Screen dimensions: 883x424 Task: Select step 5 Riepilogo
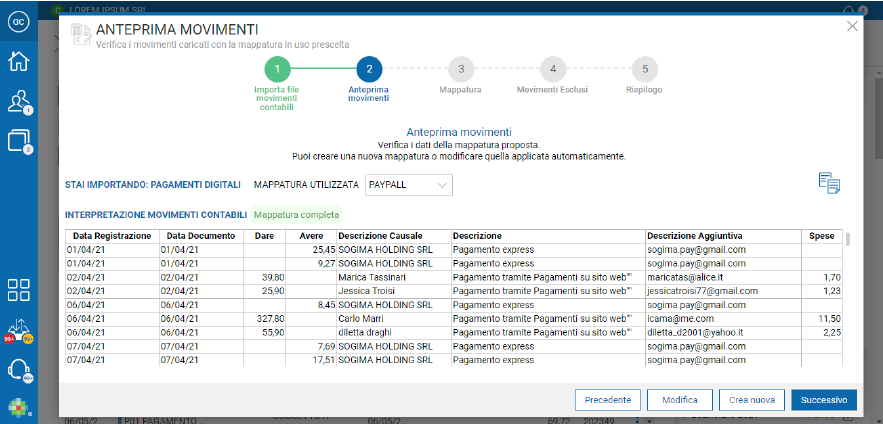pyautogui.click(x=645, y=70)
